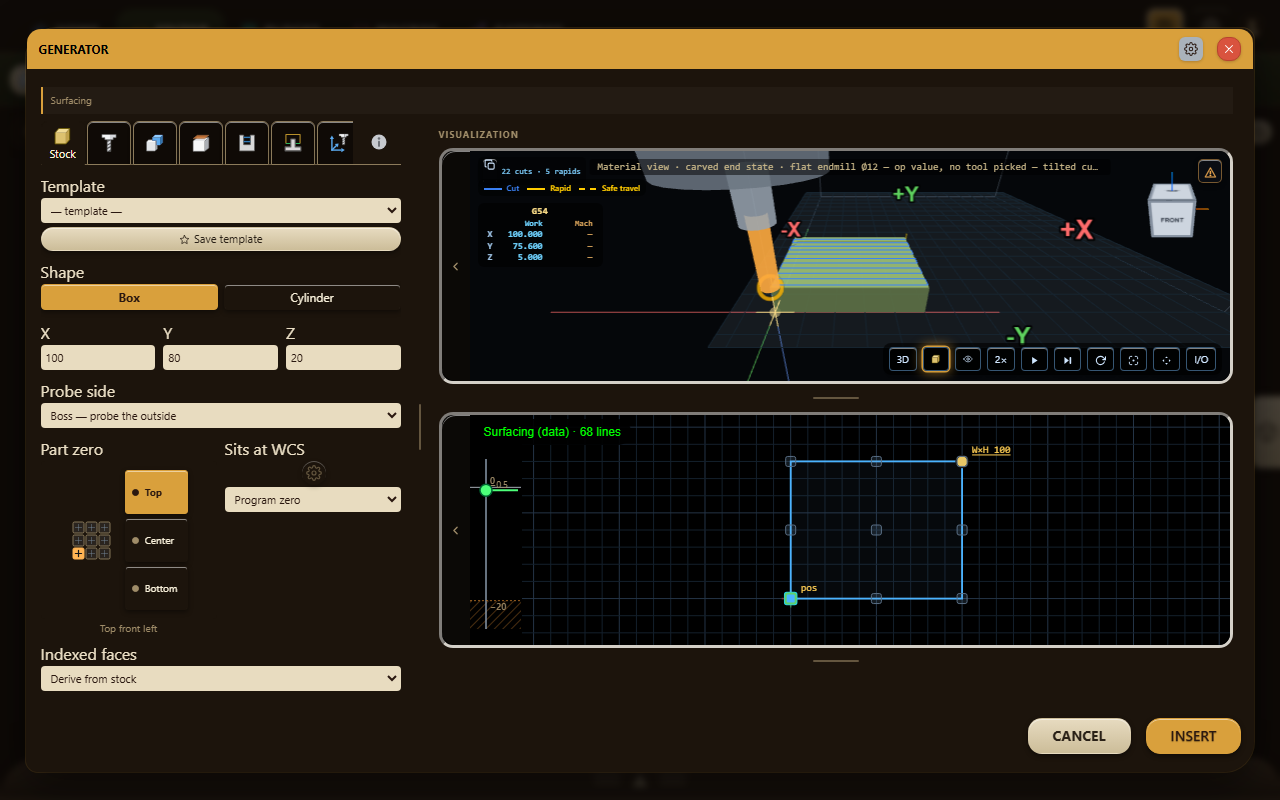1280x800 pixels.
Task: Toggle the 3D view button
Action: pyautogui.click(x=903, y=359)
